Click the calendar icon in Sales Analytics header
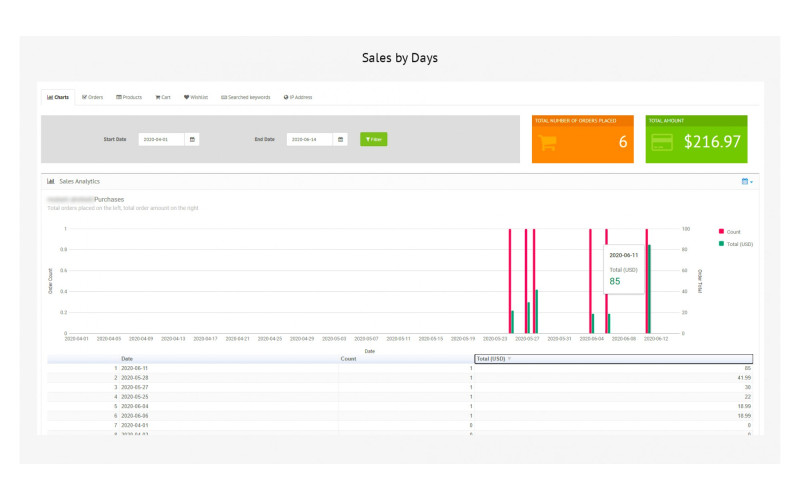 pyautogui.click(x=745, y=182)
